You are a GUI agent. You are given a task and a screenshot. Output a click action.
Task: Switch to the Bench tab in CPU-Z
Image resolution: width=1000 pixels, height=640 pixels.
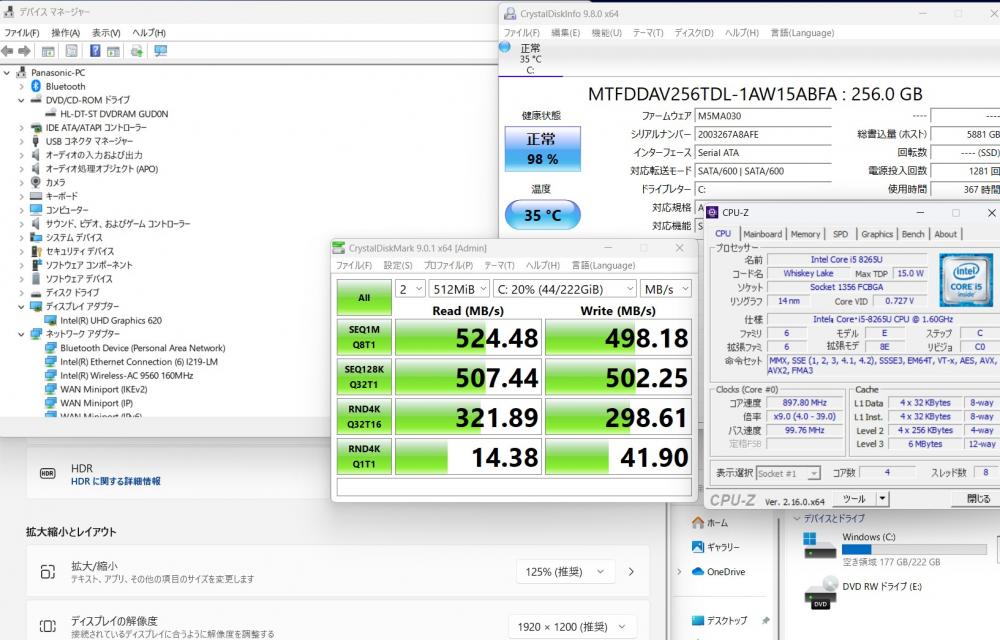pyautogui.click(x=913, y=234)
